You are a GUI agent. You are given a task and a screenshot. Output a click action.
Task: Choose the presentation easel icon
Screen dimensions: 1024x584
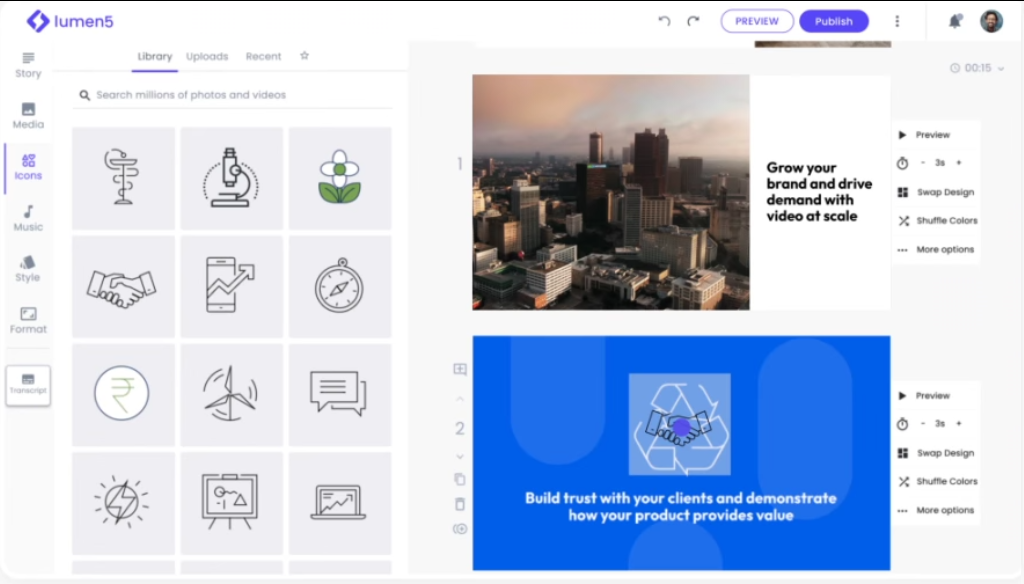click(232, 503)
